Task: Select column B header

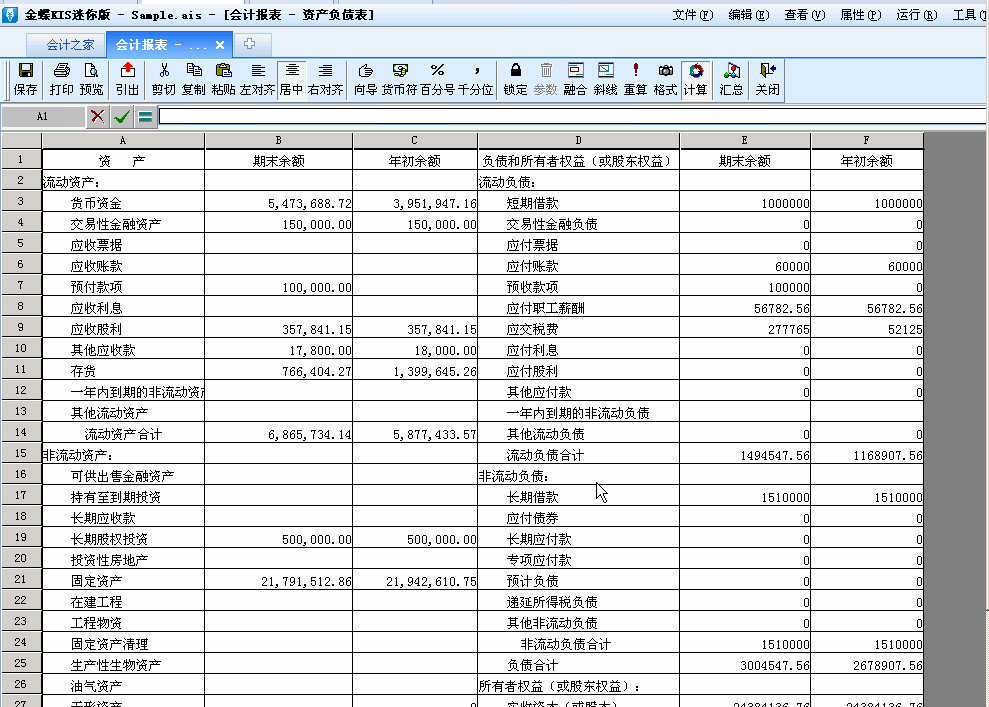Action: coord(278,141)
